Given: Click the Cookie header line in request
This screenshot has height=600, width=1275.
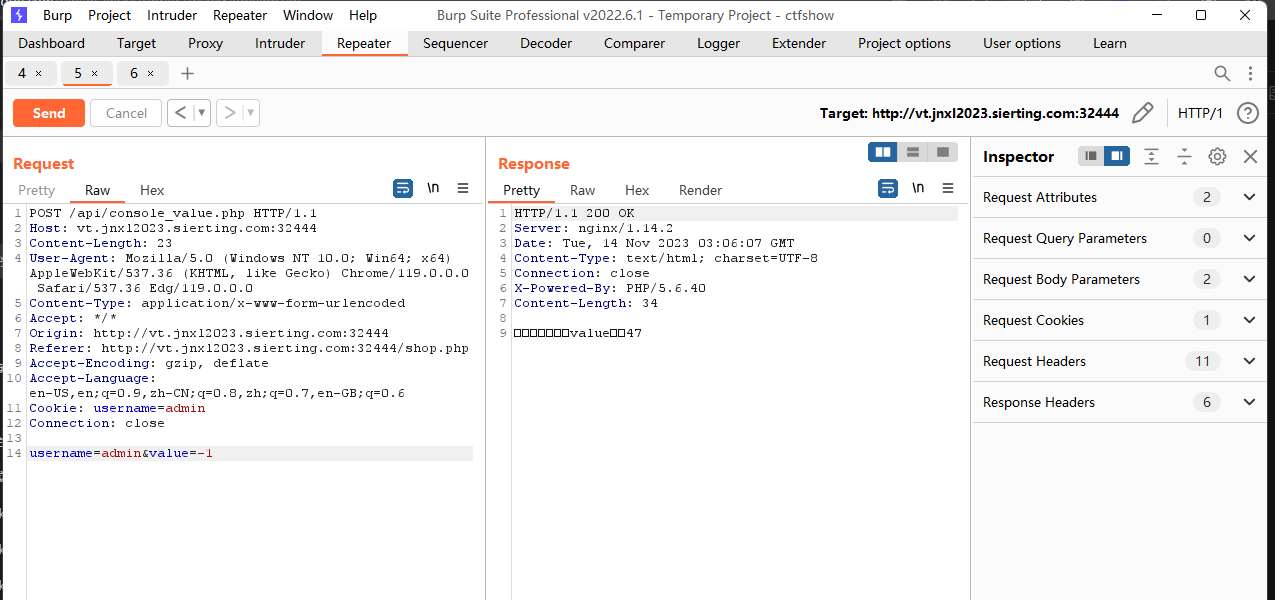Looking at the screenshot, I should tap(117, 408).
